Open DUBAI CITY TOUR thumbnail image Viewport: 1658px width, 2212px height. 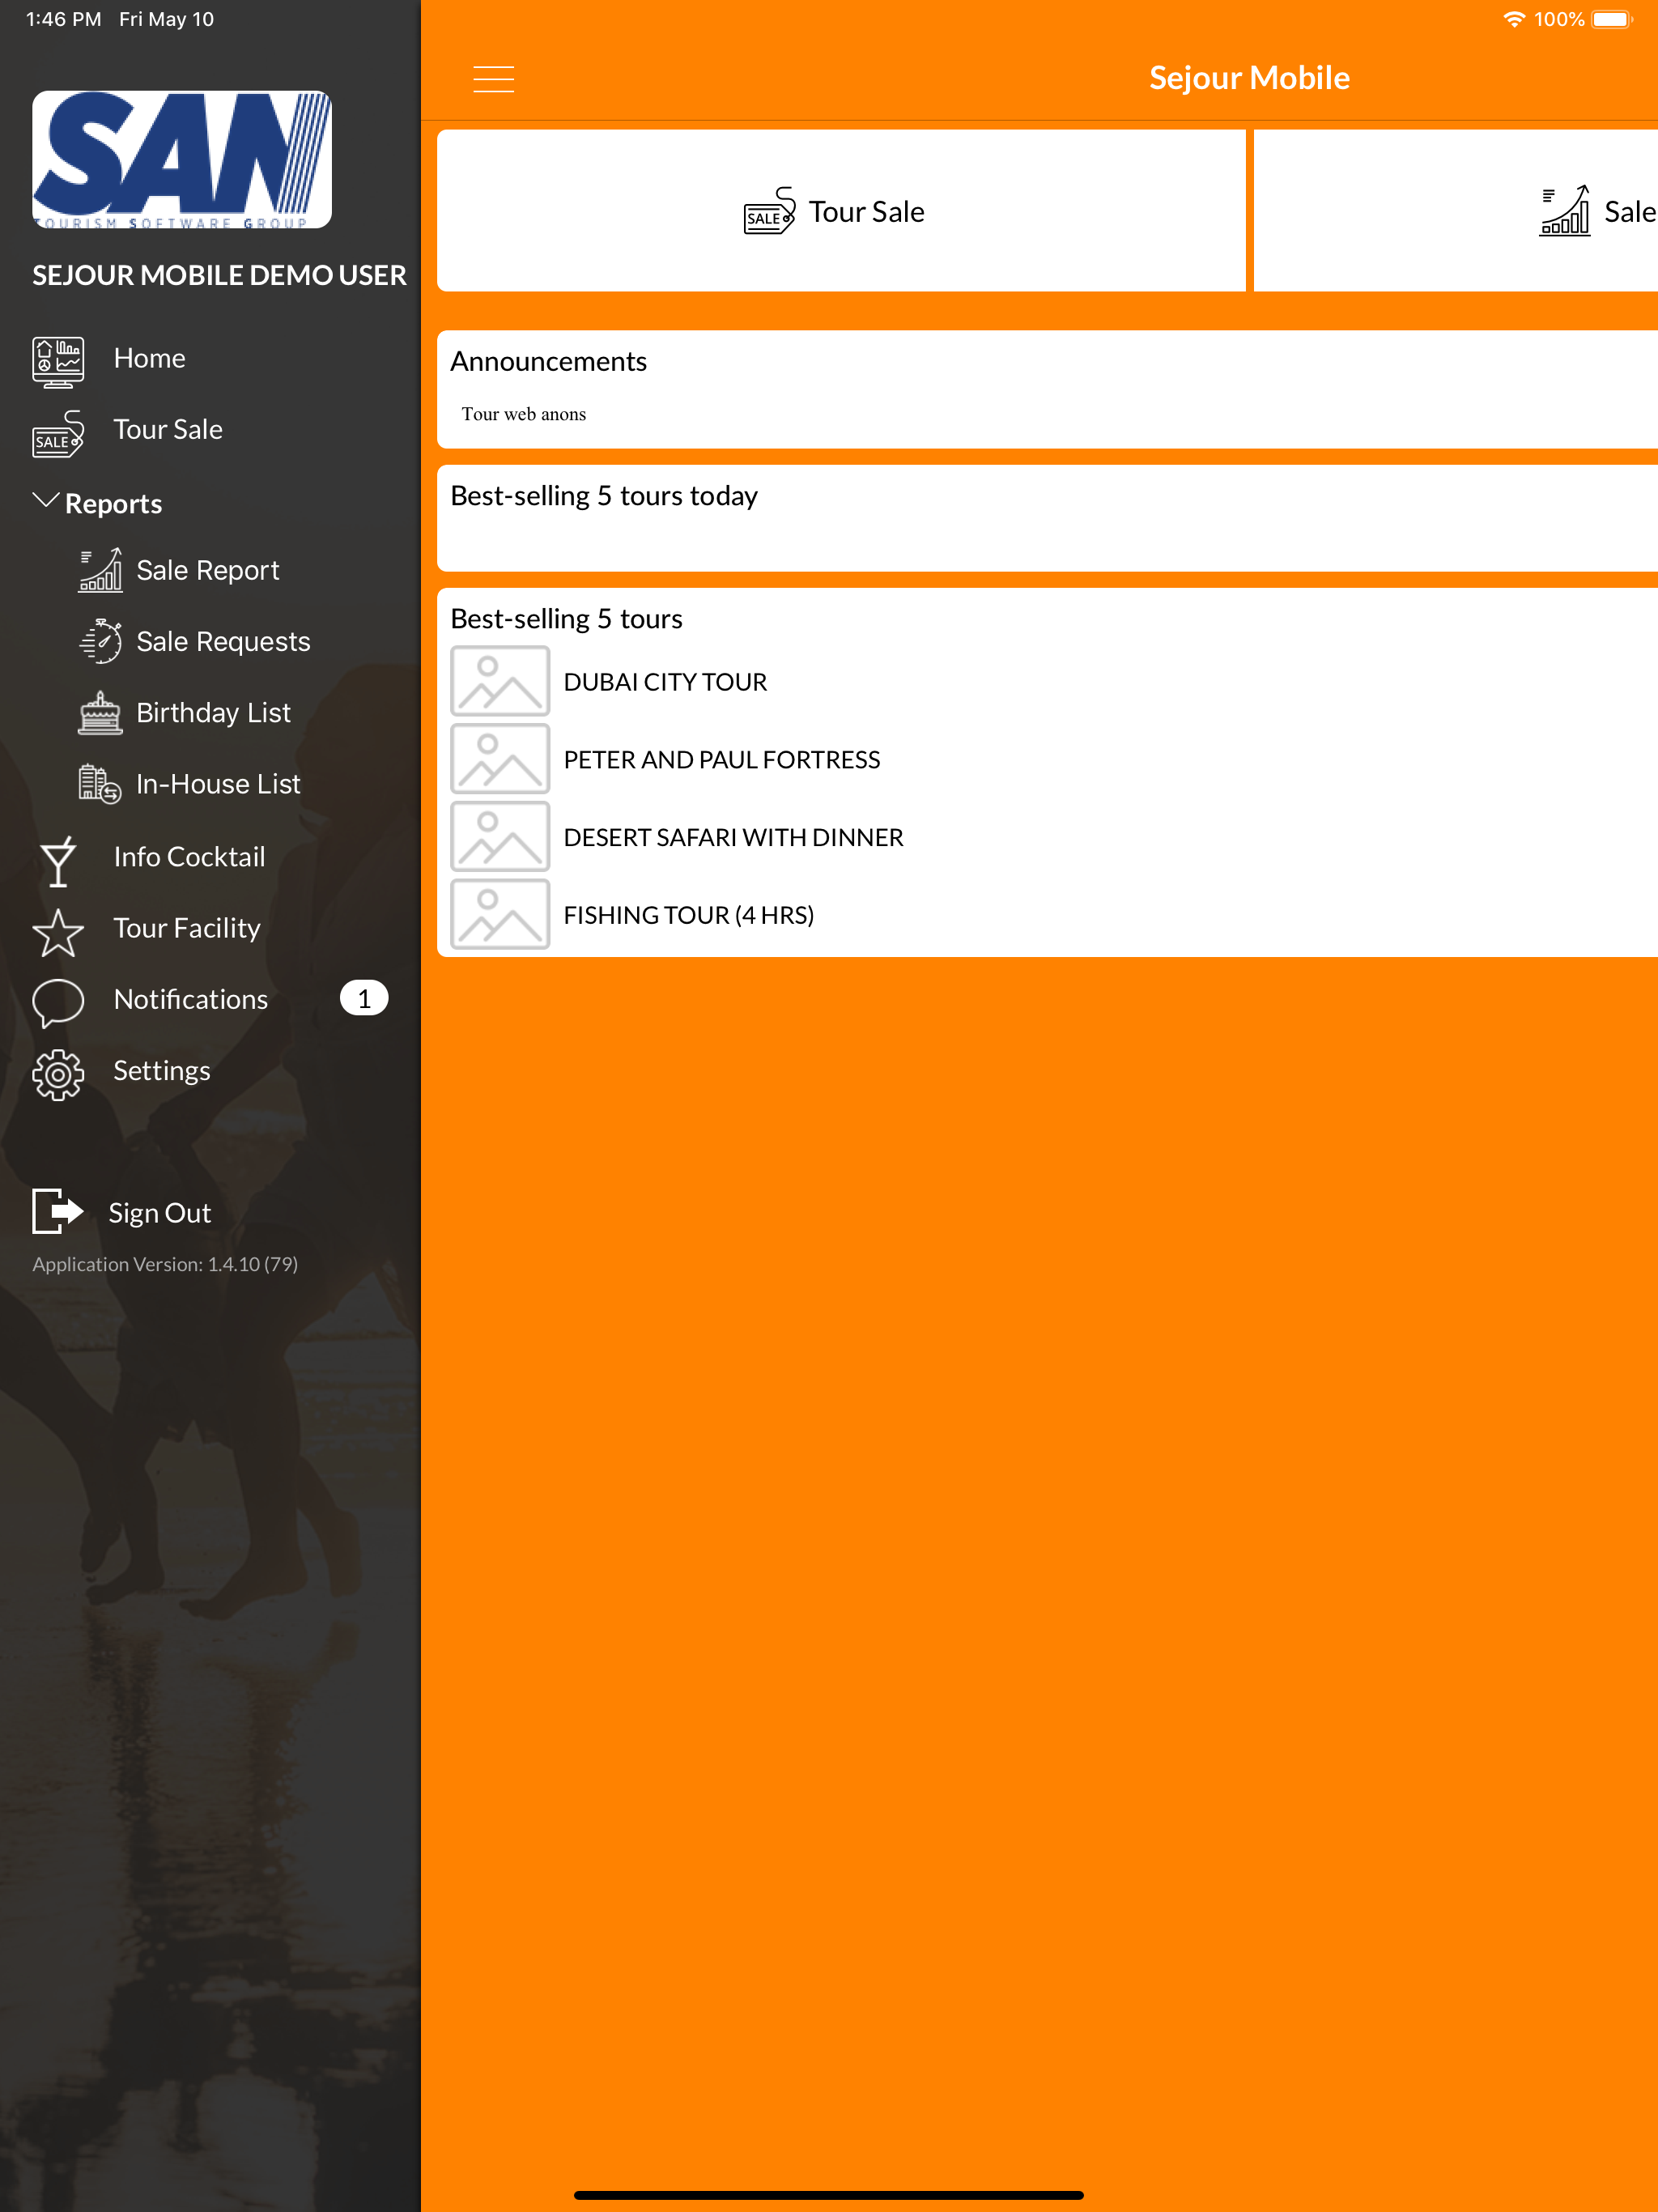[500, 681]
